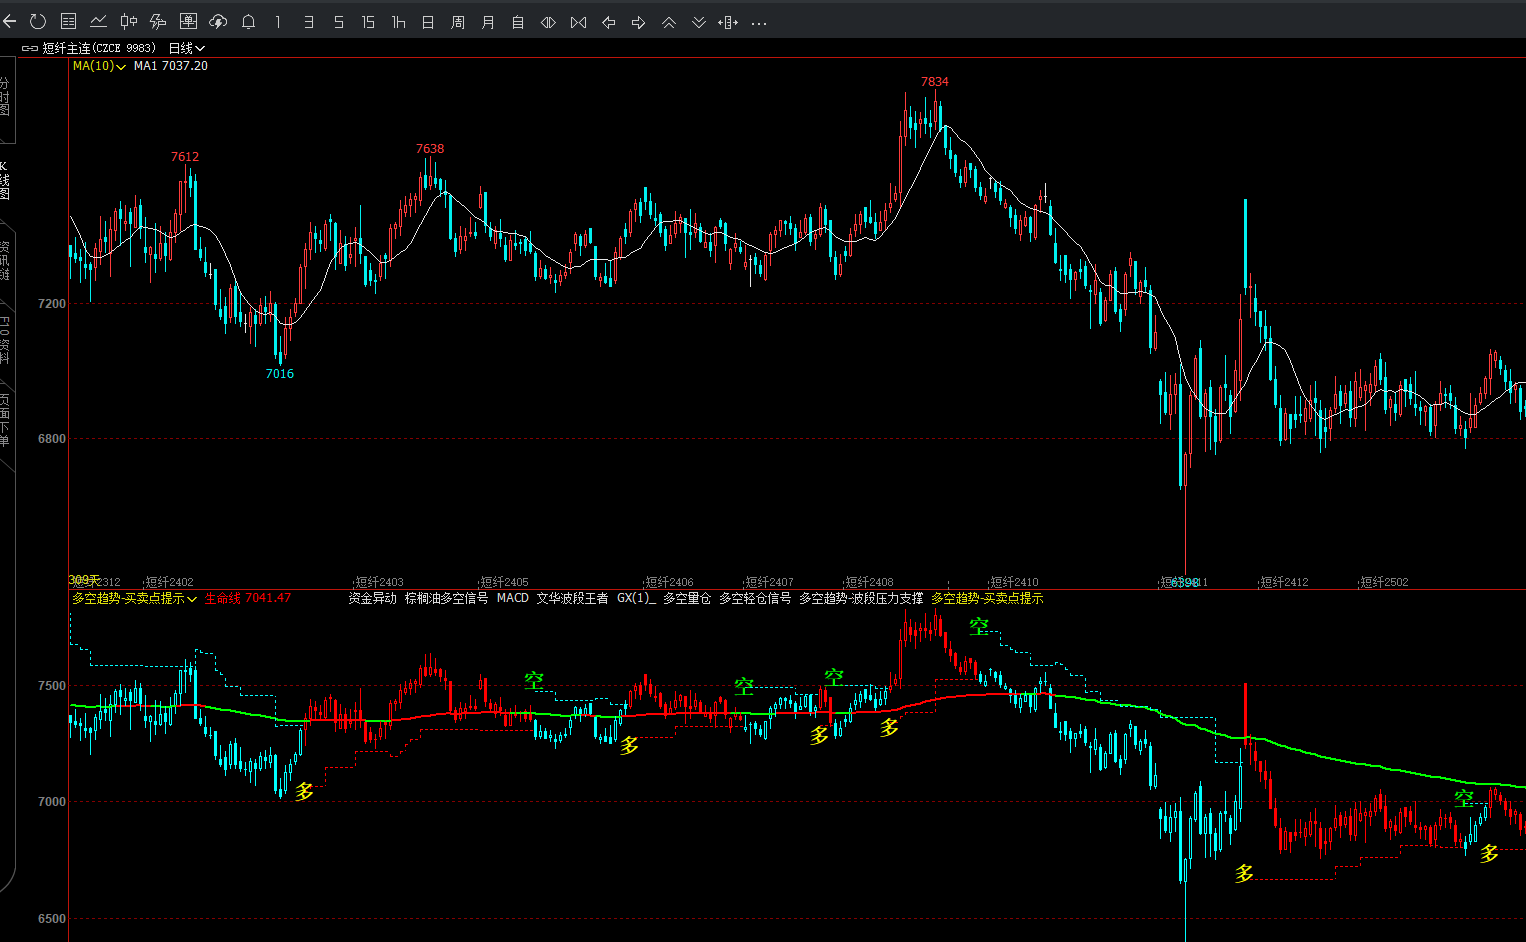Click the 7016 low price label
1526x942 pixels.
(280, 374)
